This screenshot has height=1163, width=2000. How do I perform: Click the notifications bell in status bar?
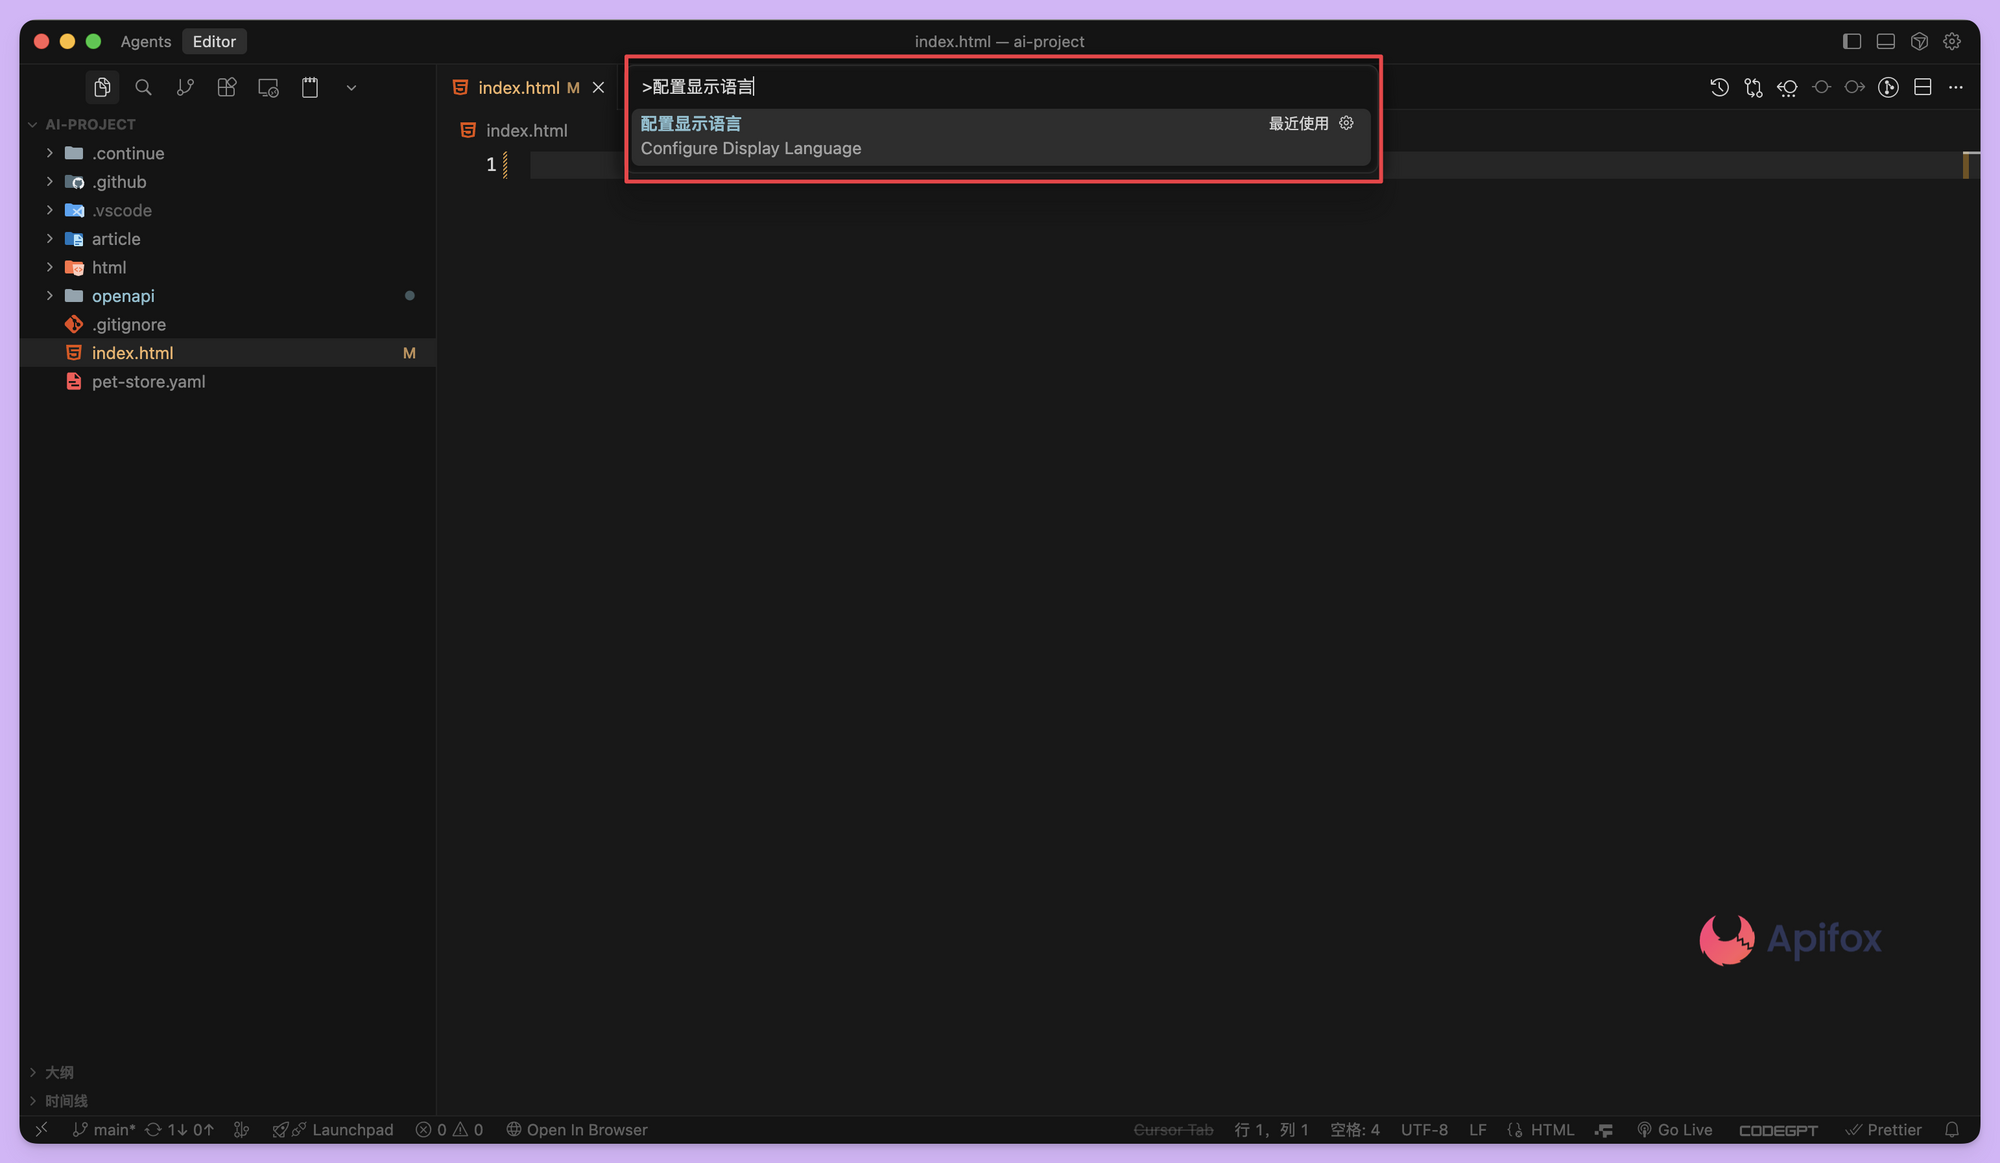(1951, 1129)
